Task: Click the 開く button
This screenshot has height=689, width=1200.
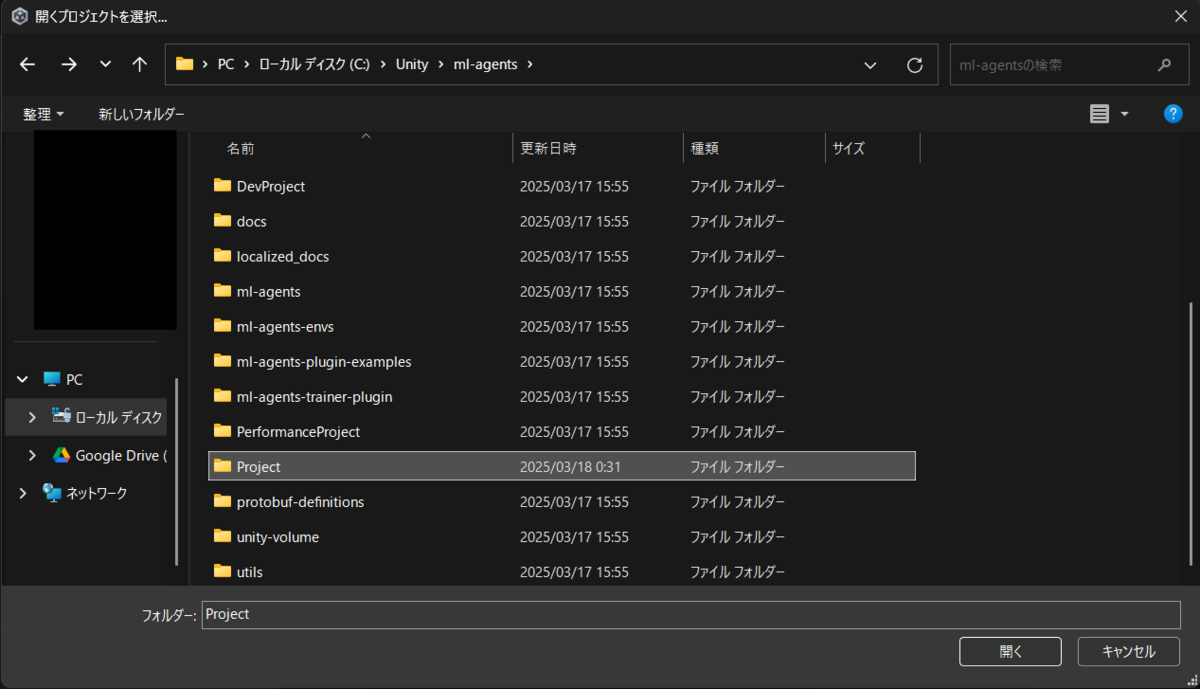Action: [1010, 651]
